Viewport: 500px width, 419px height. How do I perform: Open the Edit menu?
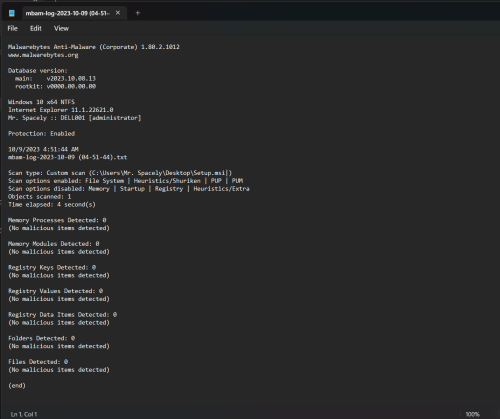point(36,28)
